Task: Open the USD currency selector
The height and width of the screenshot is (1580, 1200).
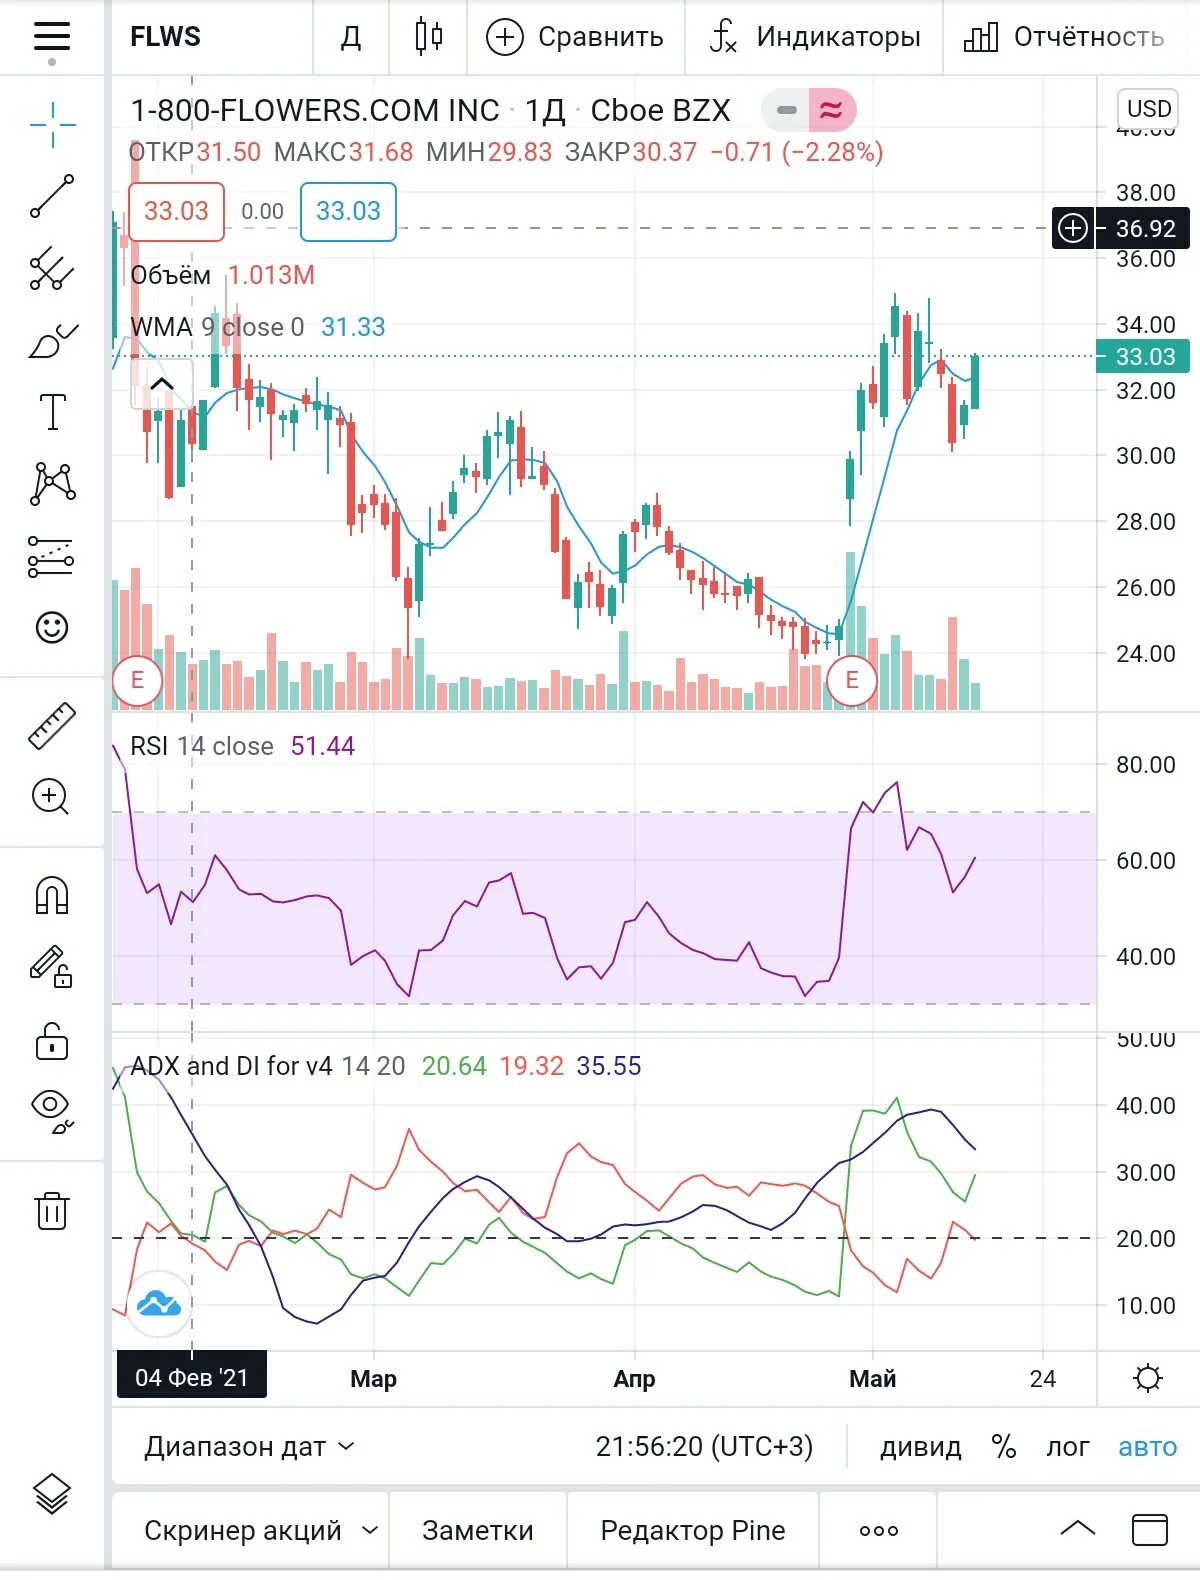Action: (x=1149, y=108)
